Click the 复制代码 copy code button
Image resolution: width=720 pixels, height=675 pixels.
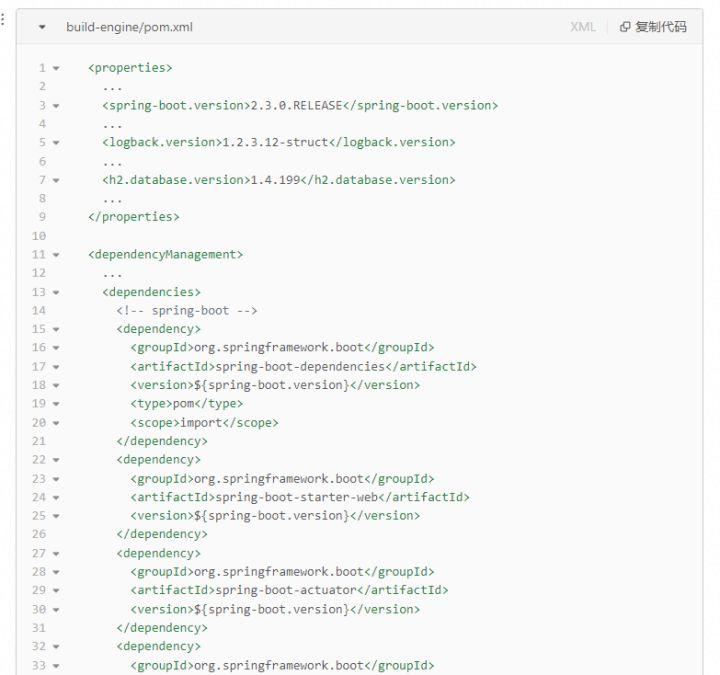[x=660, y=27]
